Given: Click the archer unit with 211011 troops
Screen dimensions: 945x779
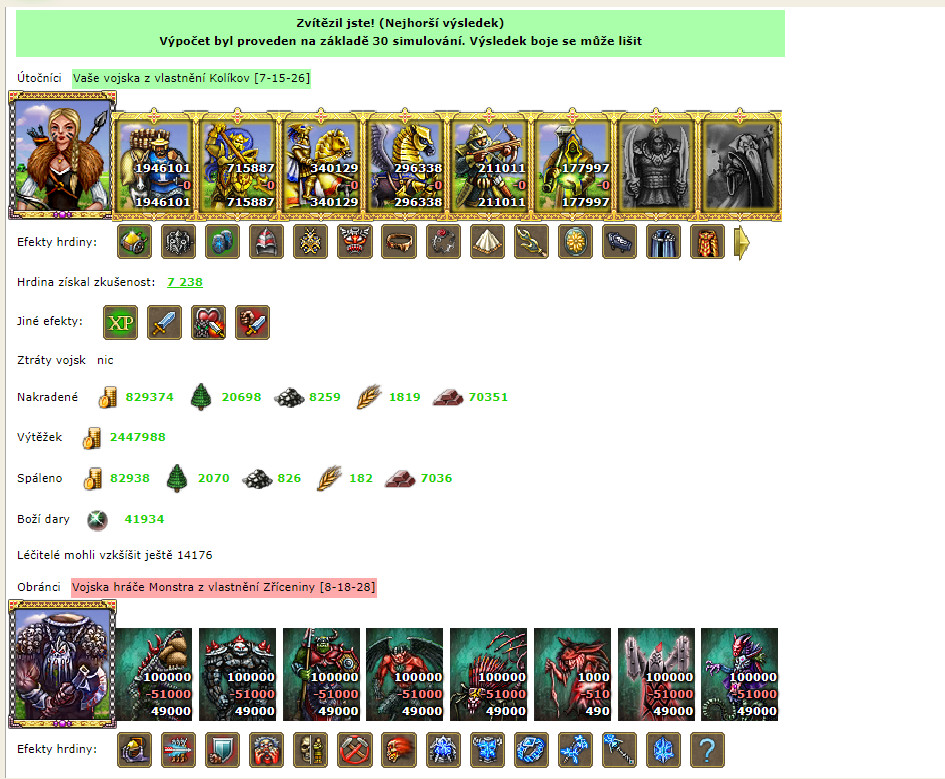Looking at the screenshot, I should click(x=489, y=164).
